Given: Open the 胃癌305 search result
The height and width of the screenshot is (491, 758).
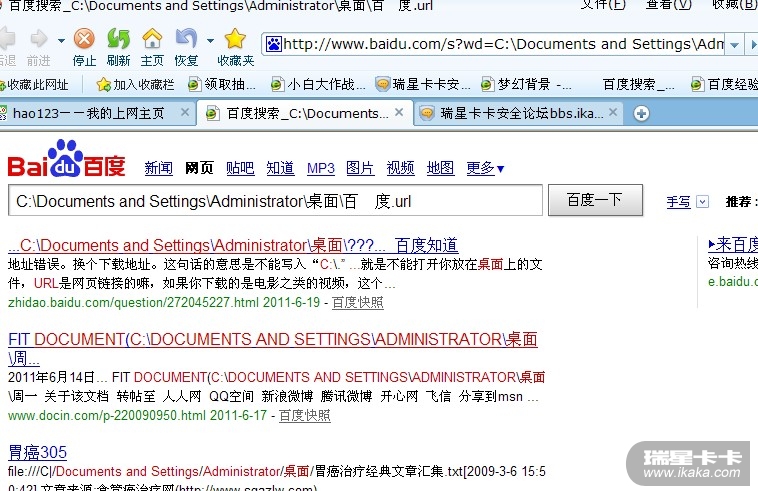Looking at the screenshot, I should (38, 452).
